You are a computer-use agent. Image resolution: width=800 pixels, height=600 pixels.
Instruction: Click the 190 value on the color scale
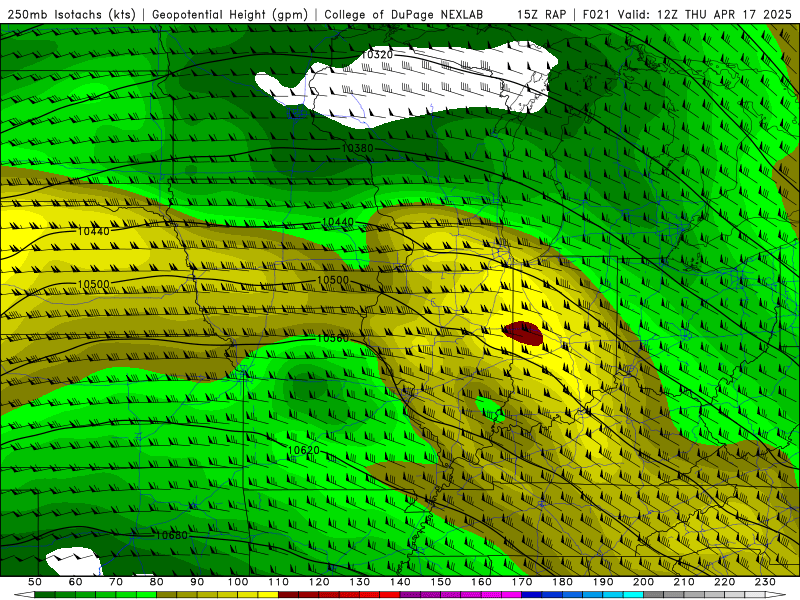603,582
